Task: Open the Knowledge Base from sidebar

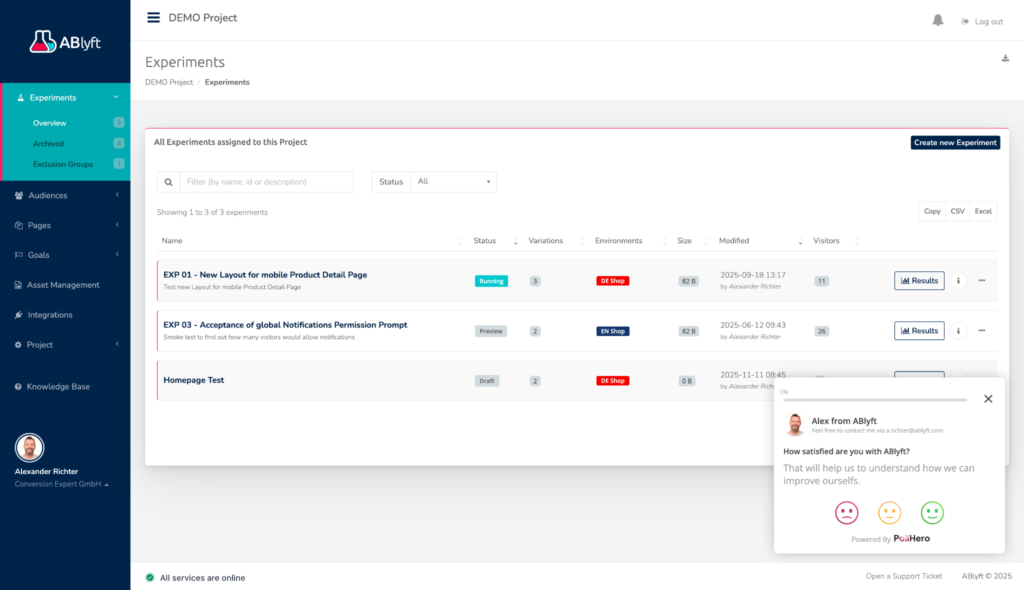Action: tap(58, 387)
